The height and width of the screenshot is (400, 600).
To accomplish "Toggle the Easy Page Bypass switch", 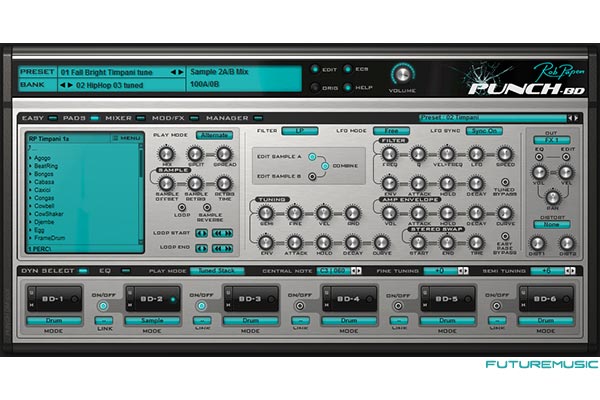I will (505, 236).
